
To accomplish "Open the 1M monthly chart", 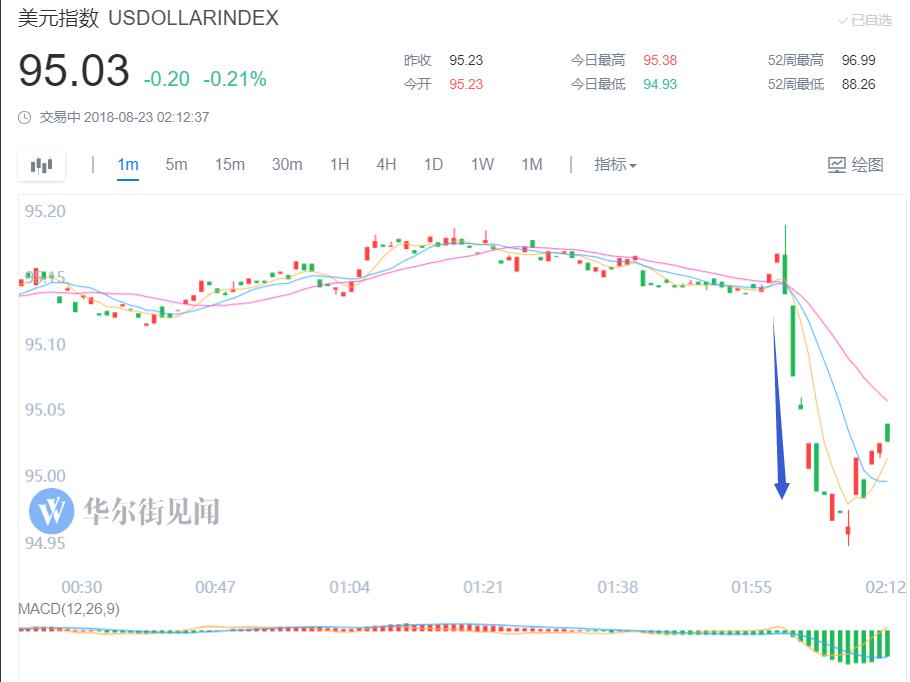I will 531,164.
